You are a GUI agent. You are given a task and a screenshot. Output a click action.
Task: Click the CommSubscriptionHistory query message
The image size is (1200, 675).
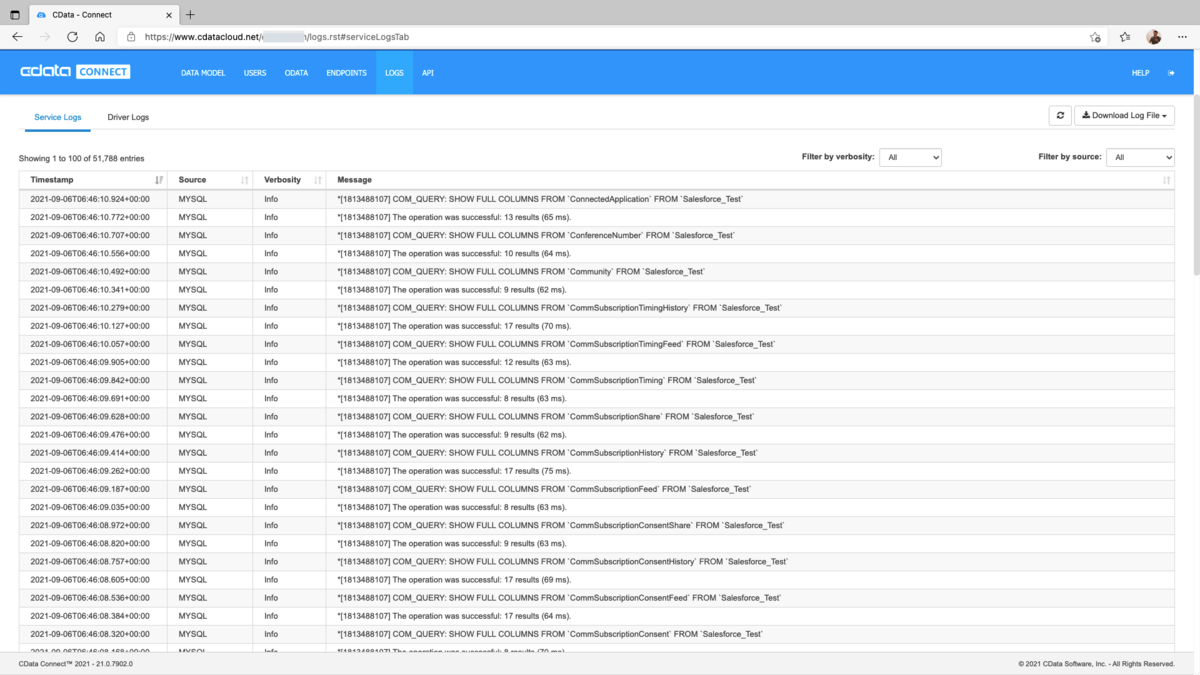pyautogui.click(x=547, y=453)
